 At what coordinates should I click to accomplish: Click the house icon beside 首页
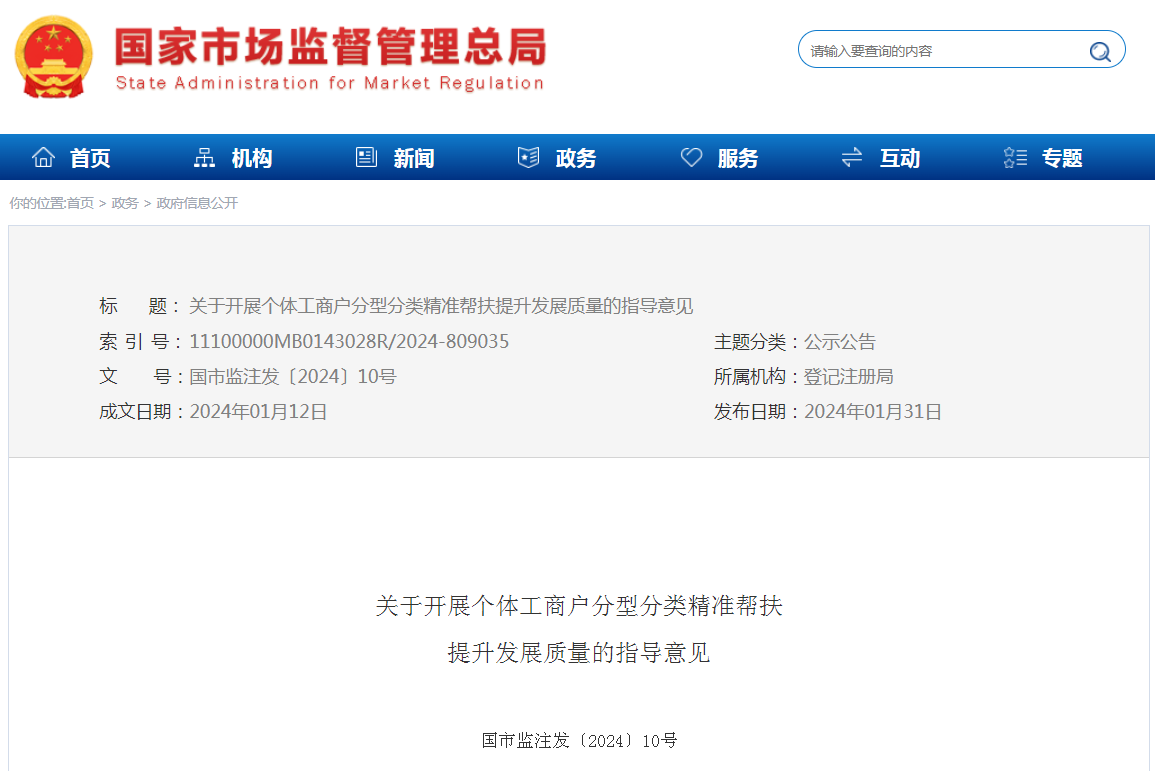coord(43,157)
